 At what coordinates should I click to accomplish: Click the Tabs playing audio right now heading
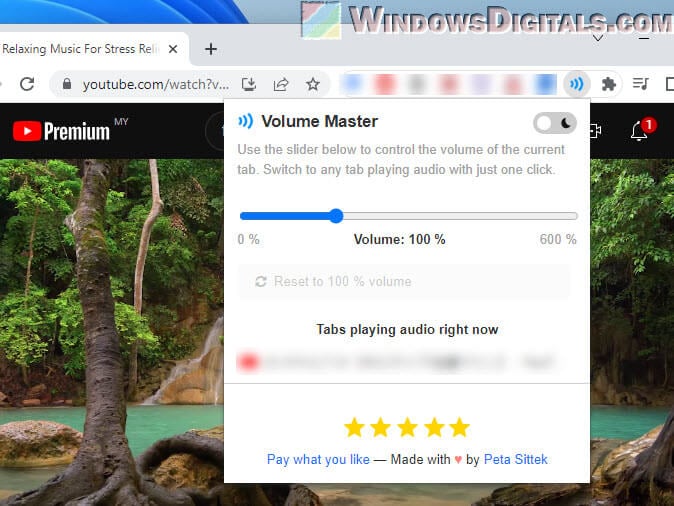407,329
